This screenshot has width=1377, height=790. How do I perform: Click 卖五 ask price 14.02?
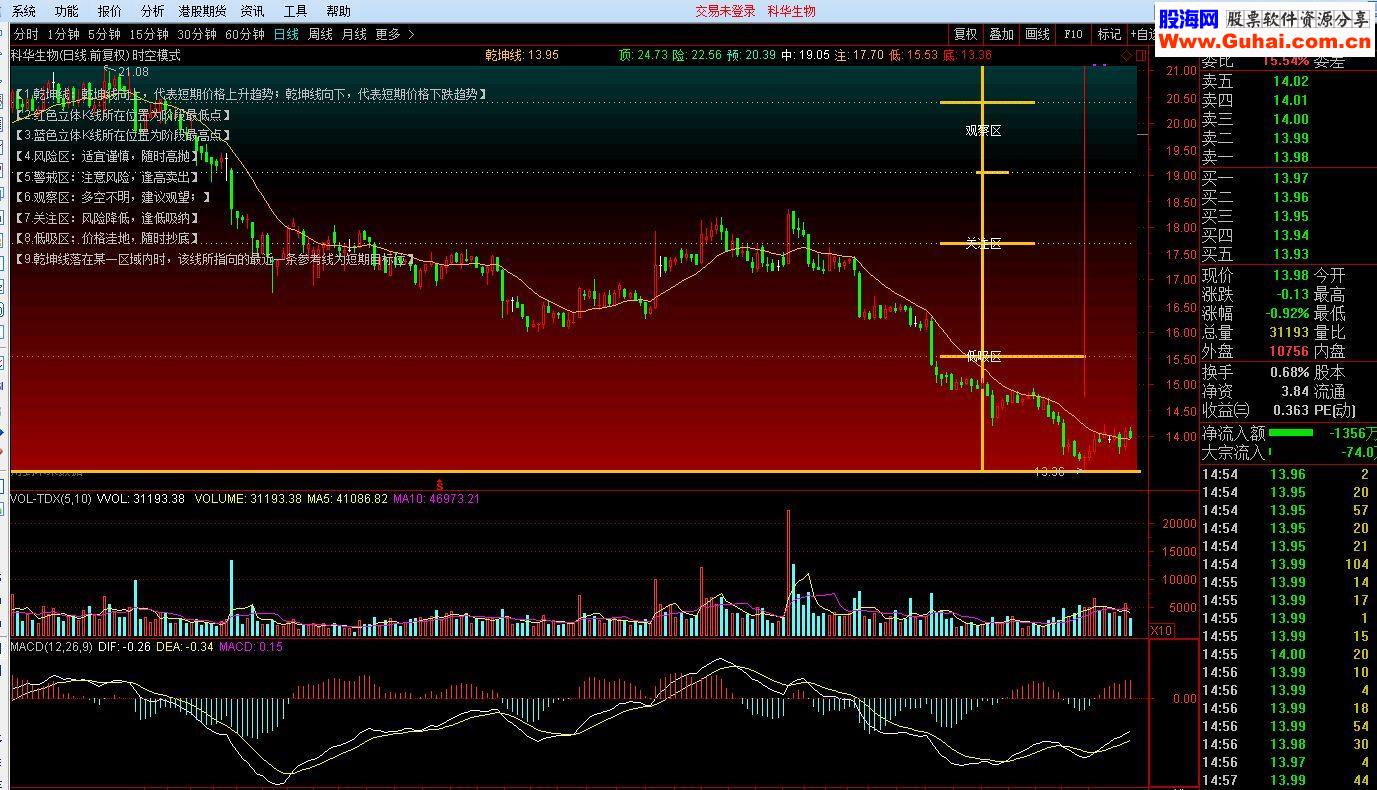click(x=1291, y=81)
